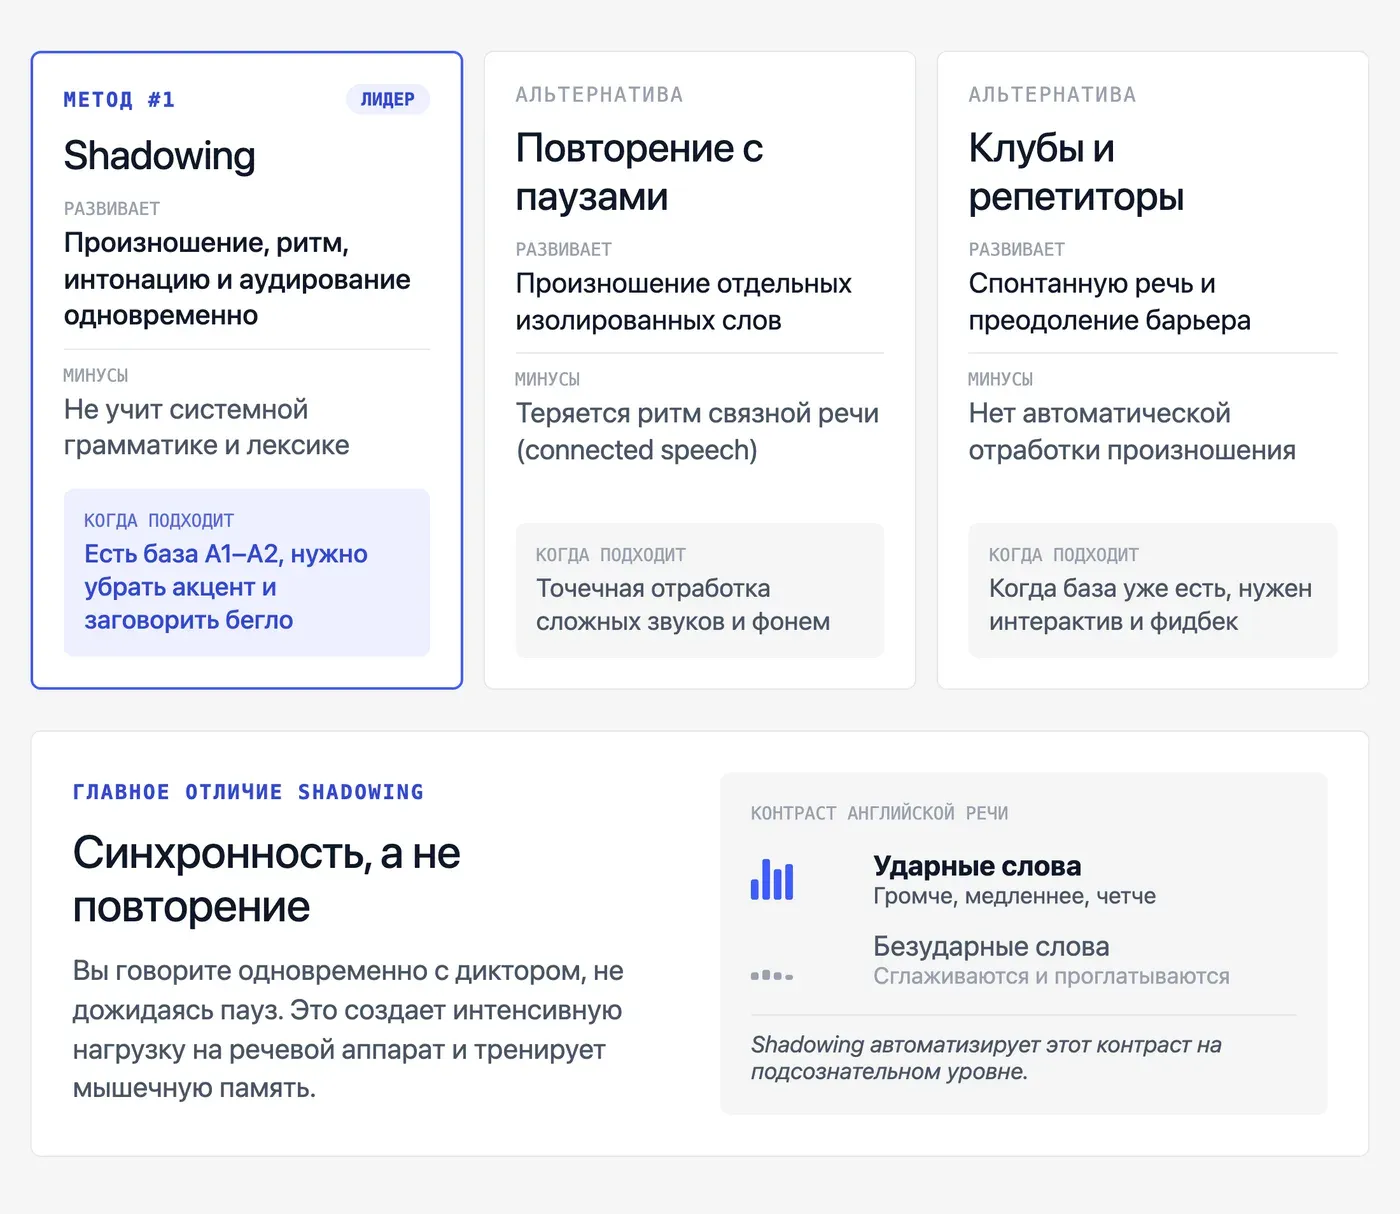Screen dimensions: 1400x1214
Task: Select the heading Повторение с паузами
Action: [x=640, y=172]
